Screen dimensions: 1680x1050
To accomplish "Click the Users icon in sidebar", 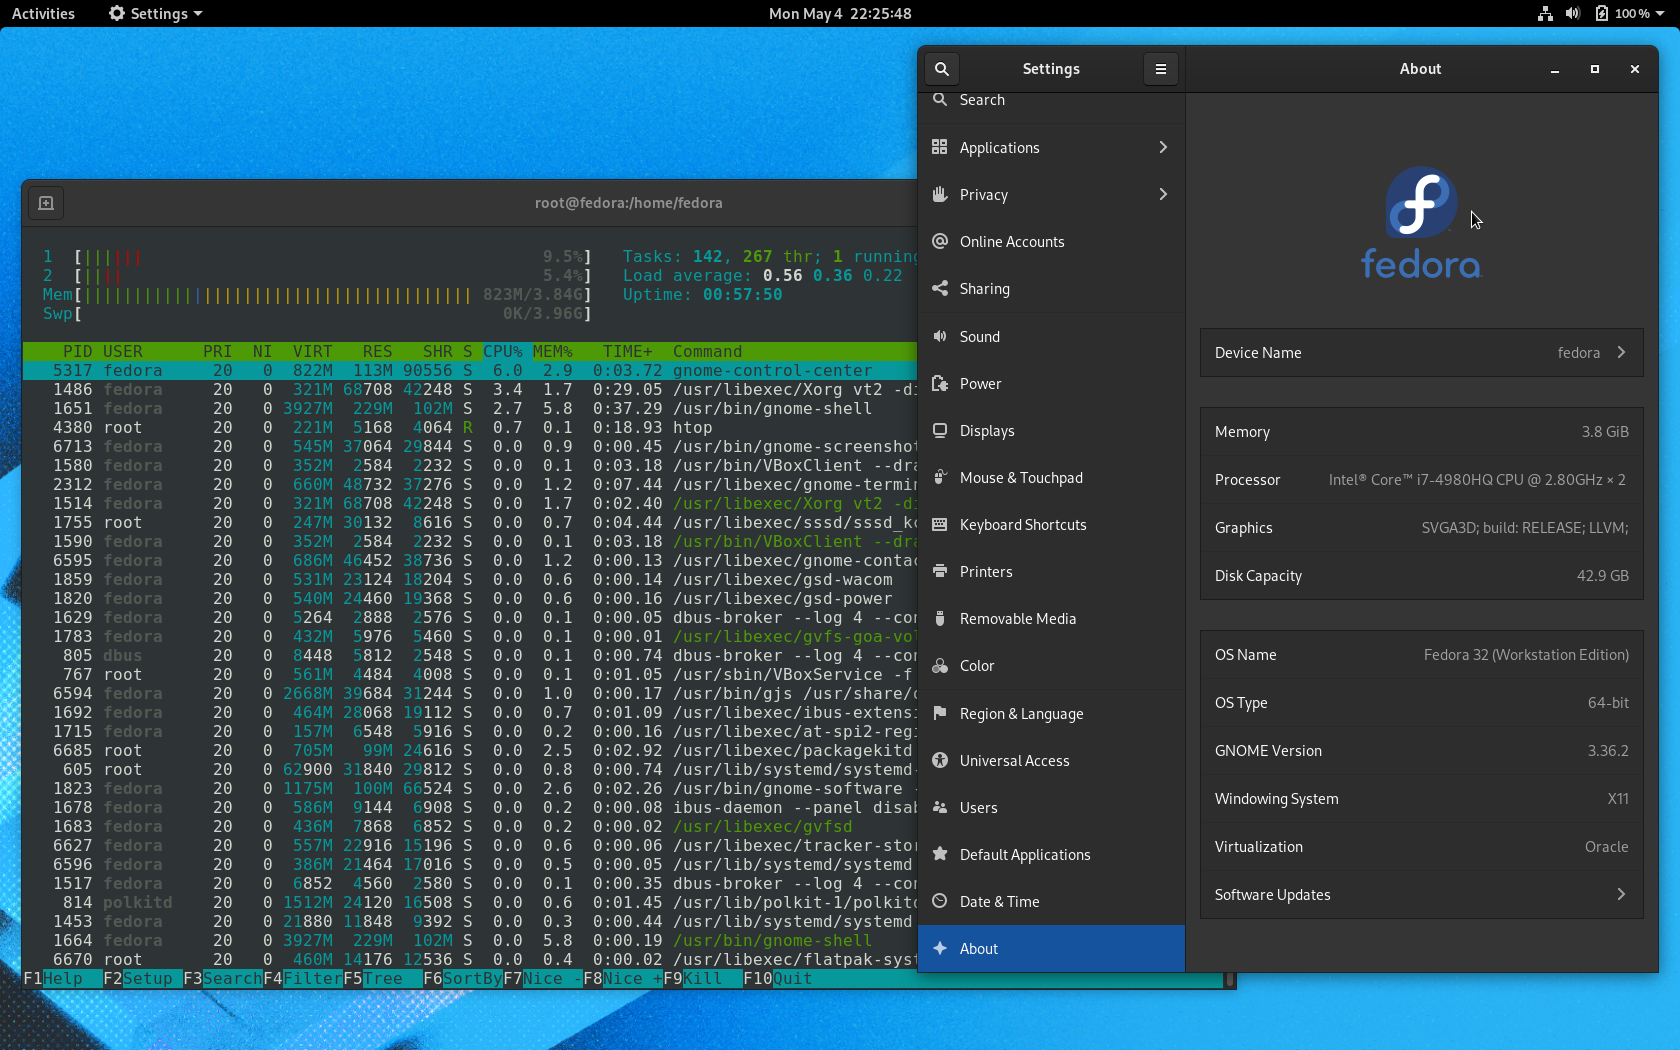I will click(x=940, y=807).
